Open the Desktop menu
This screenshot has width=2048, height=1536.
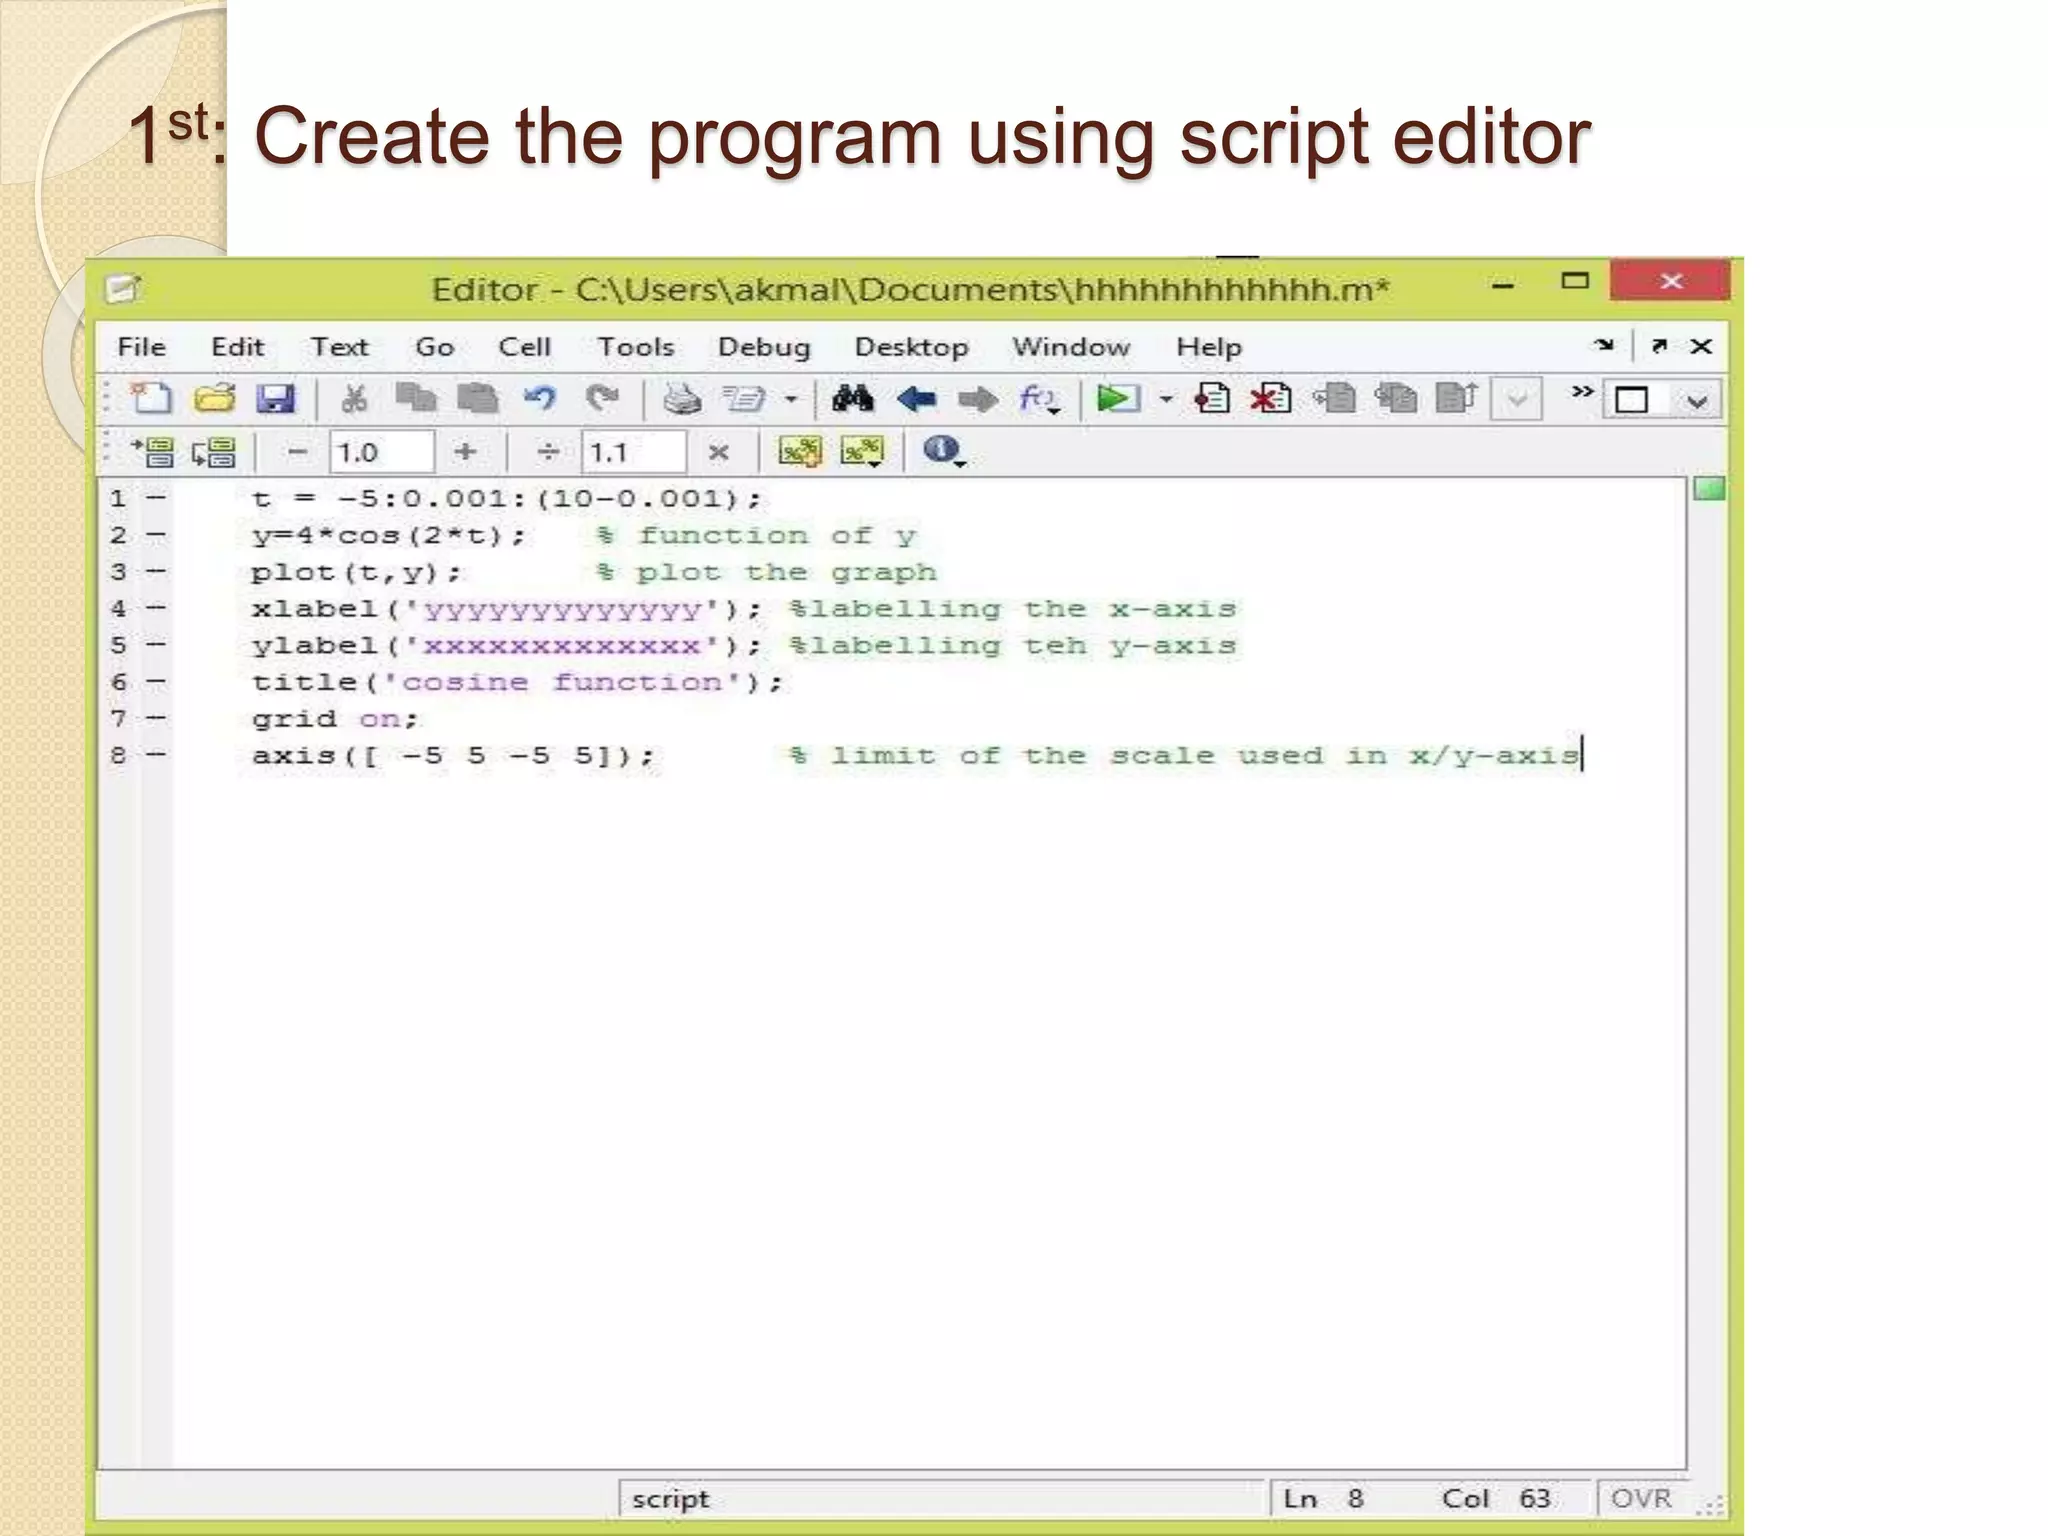pos(911,347)
